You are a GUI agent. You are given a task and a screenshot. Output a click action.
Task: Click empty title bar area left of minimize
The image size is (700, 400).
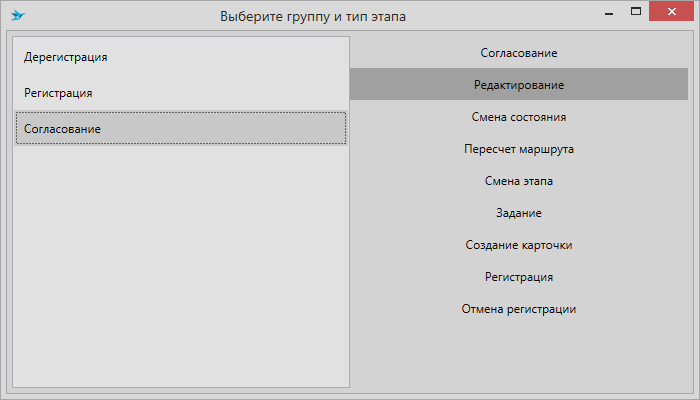(500, 16)
